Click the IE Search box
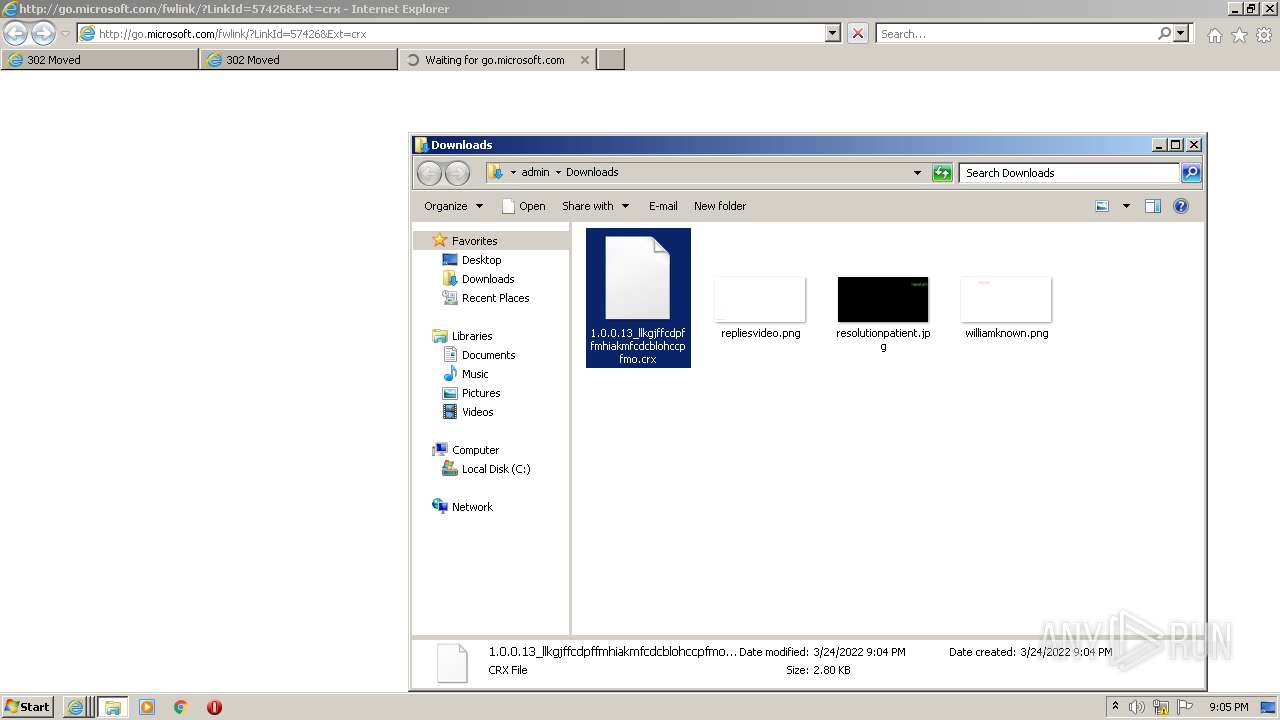This screenshot has width=1280, height=720. click(1016, 34)
